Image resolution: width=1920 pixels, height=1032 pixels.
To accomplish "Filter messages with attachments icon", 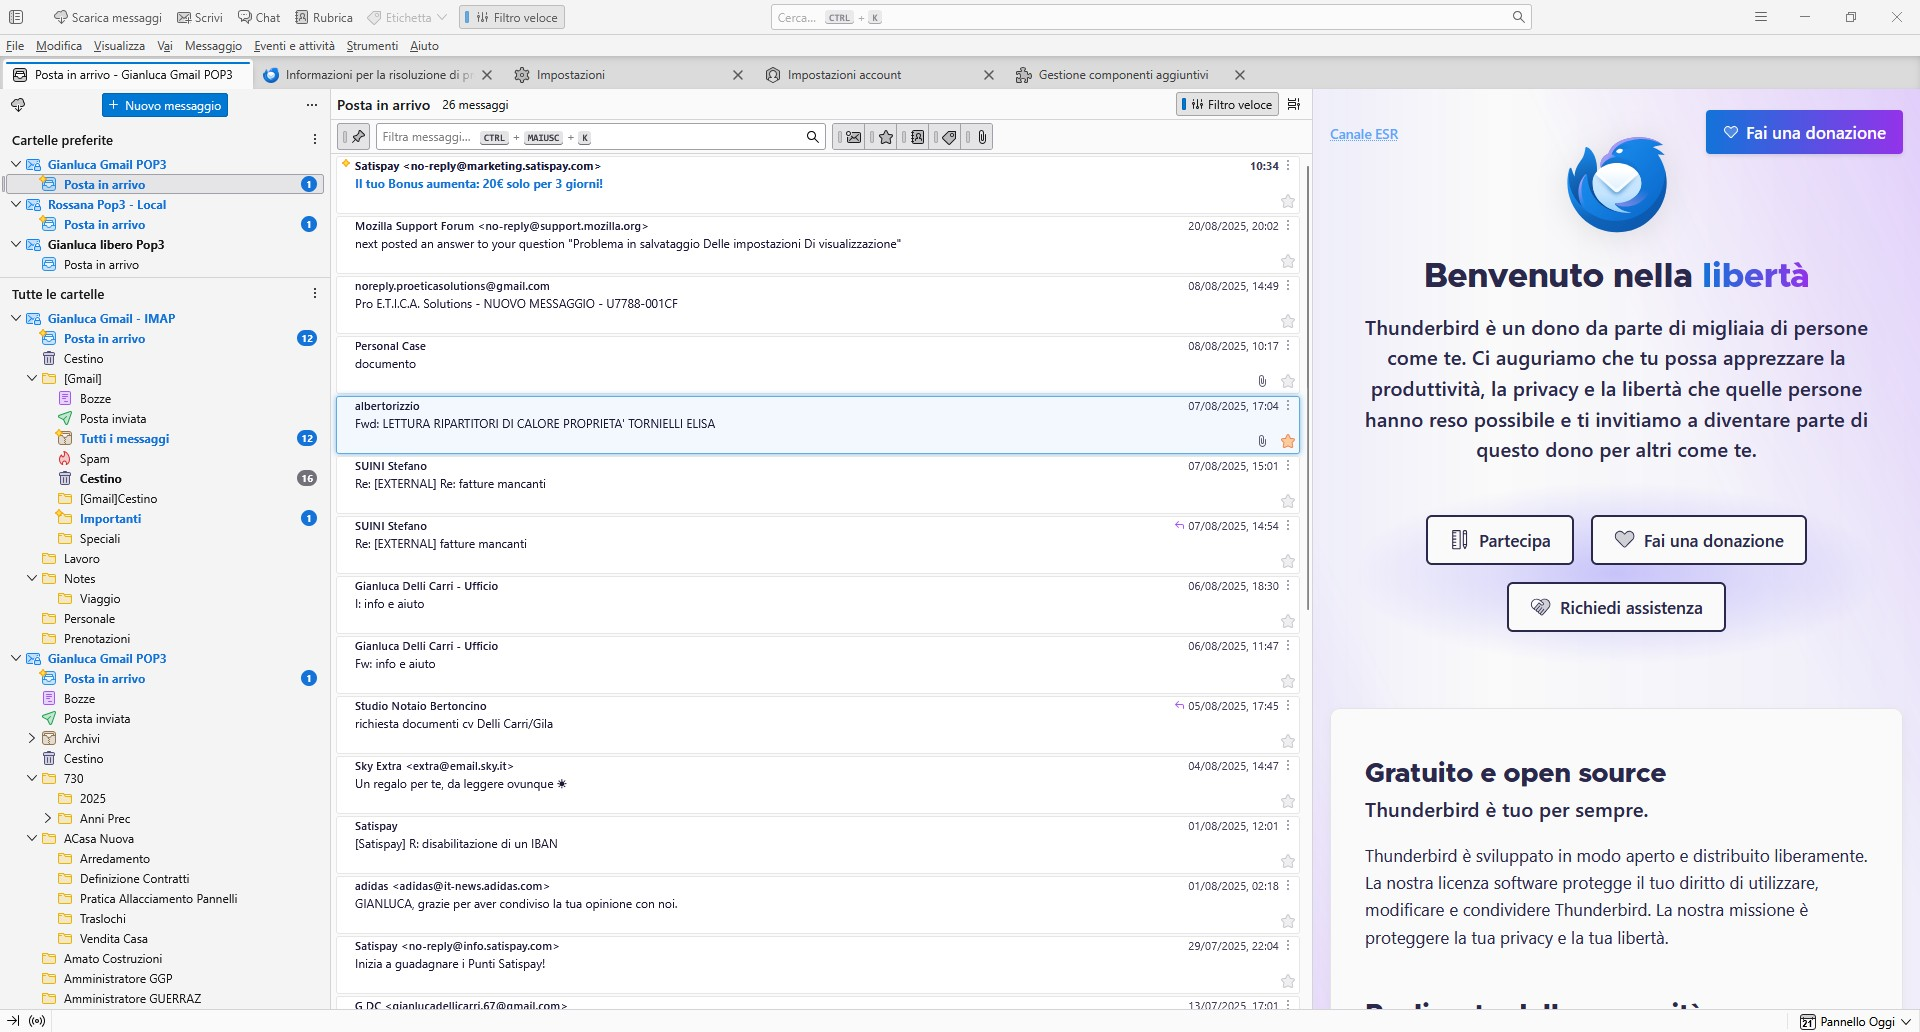I will [981, 137].
